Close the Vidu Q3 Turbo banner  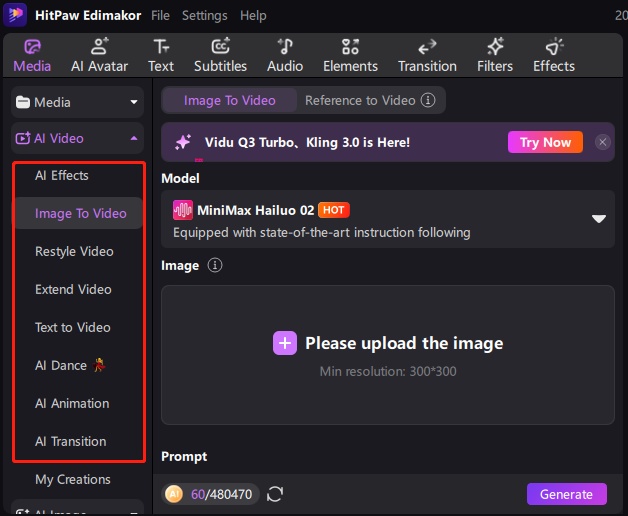coord(602,142)
